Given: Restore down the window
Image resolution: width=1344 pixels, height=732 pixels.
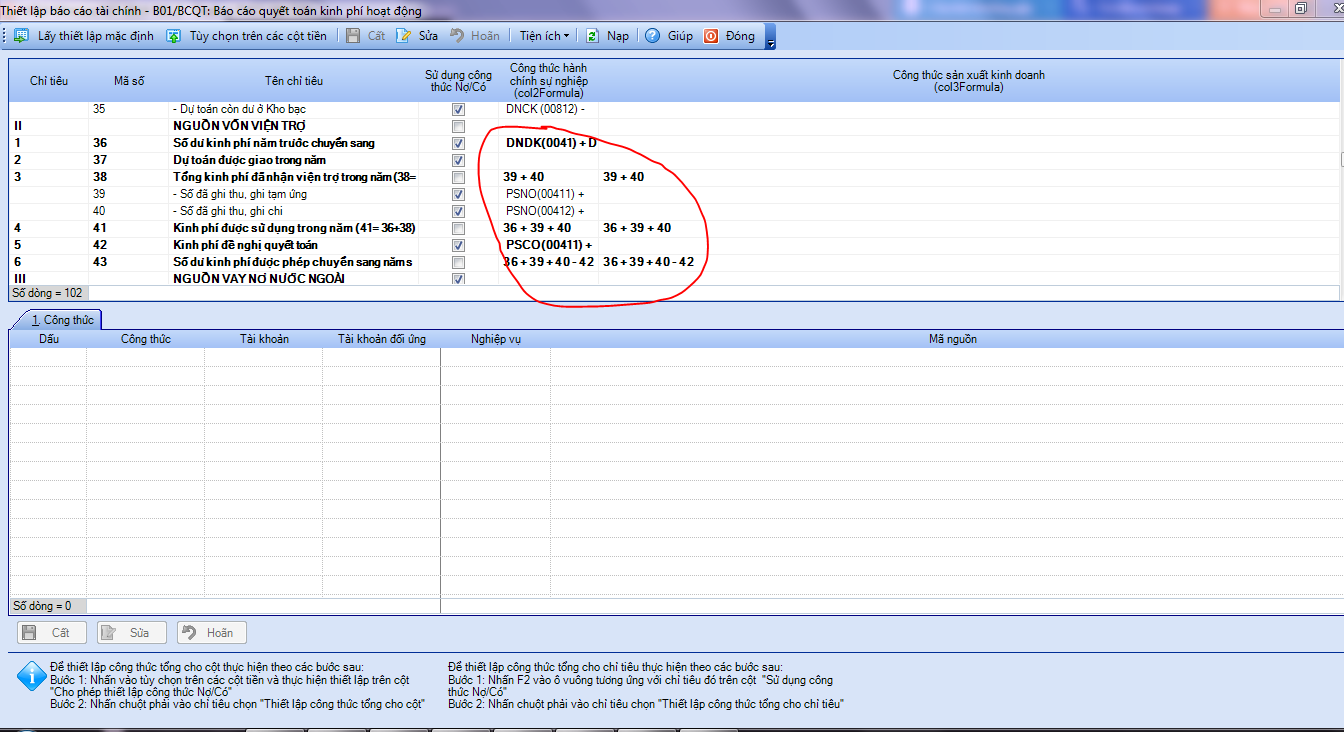Looking at the screenshot, I should [x=1301, y=8].
